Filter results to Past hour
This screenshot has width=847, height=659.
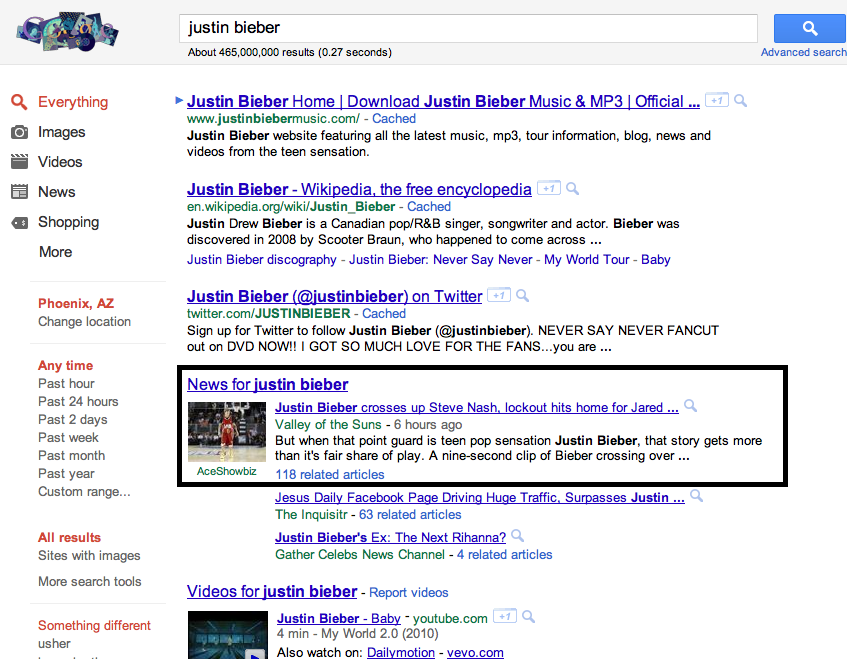click(x=66, y=384)
